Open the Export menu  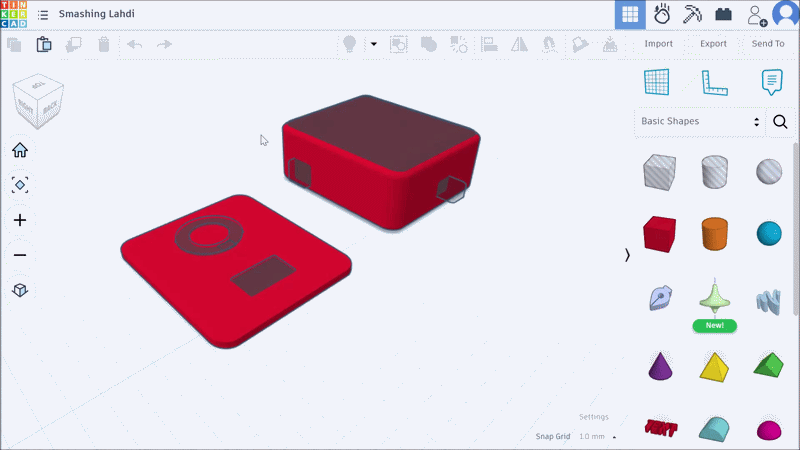(x=713, y=44)
